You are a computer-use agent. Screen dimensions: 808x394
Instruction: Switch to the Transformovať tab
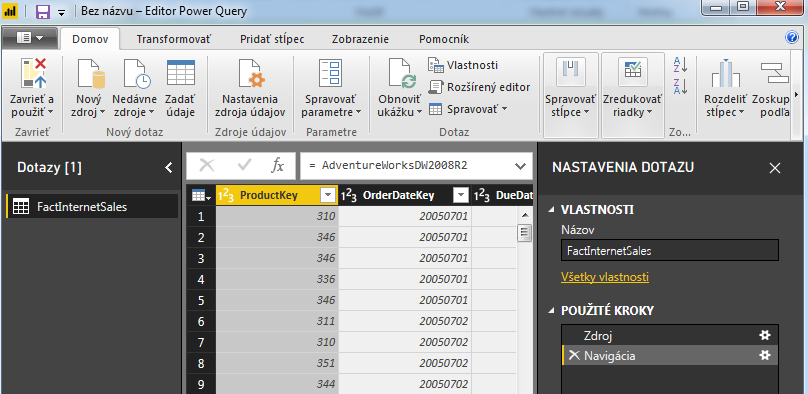[174, 39]
